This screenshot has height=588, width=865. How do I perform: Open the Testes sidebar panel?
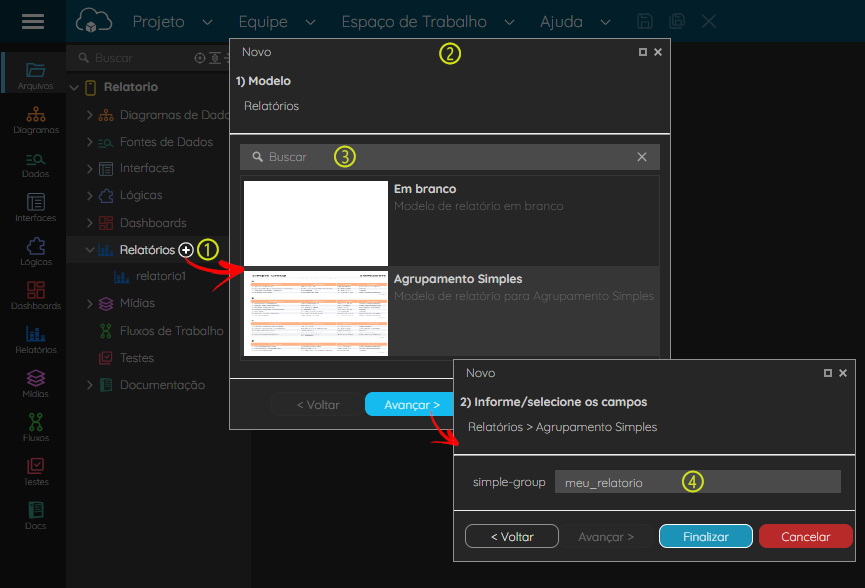[36, 472]
